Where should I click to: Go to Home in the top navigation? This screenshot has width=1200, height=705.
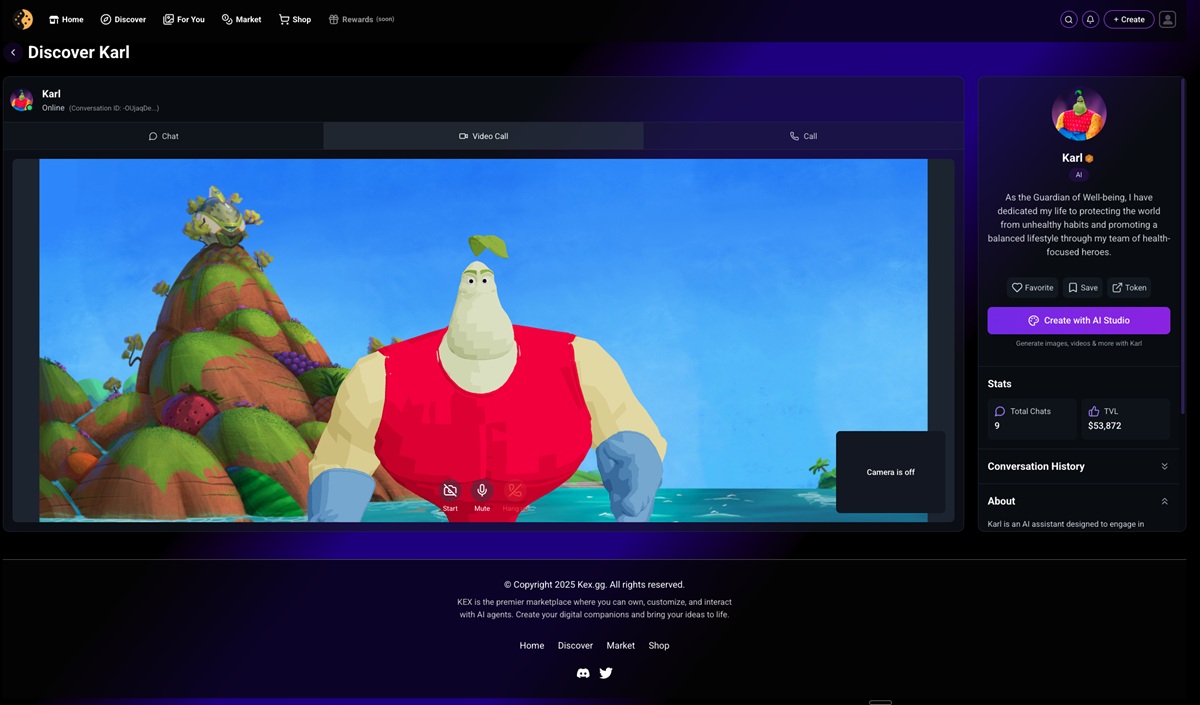[66, 19]
